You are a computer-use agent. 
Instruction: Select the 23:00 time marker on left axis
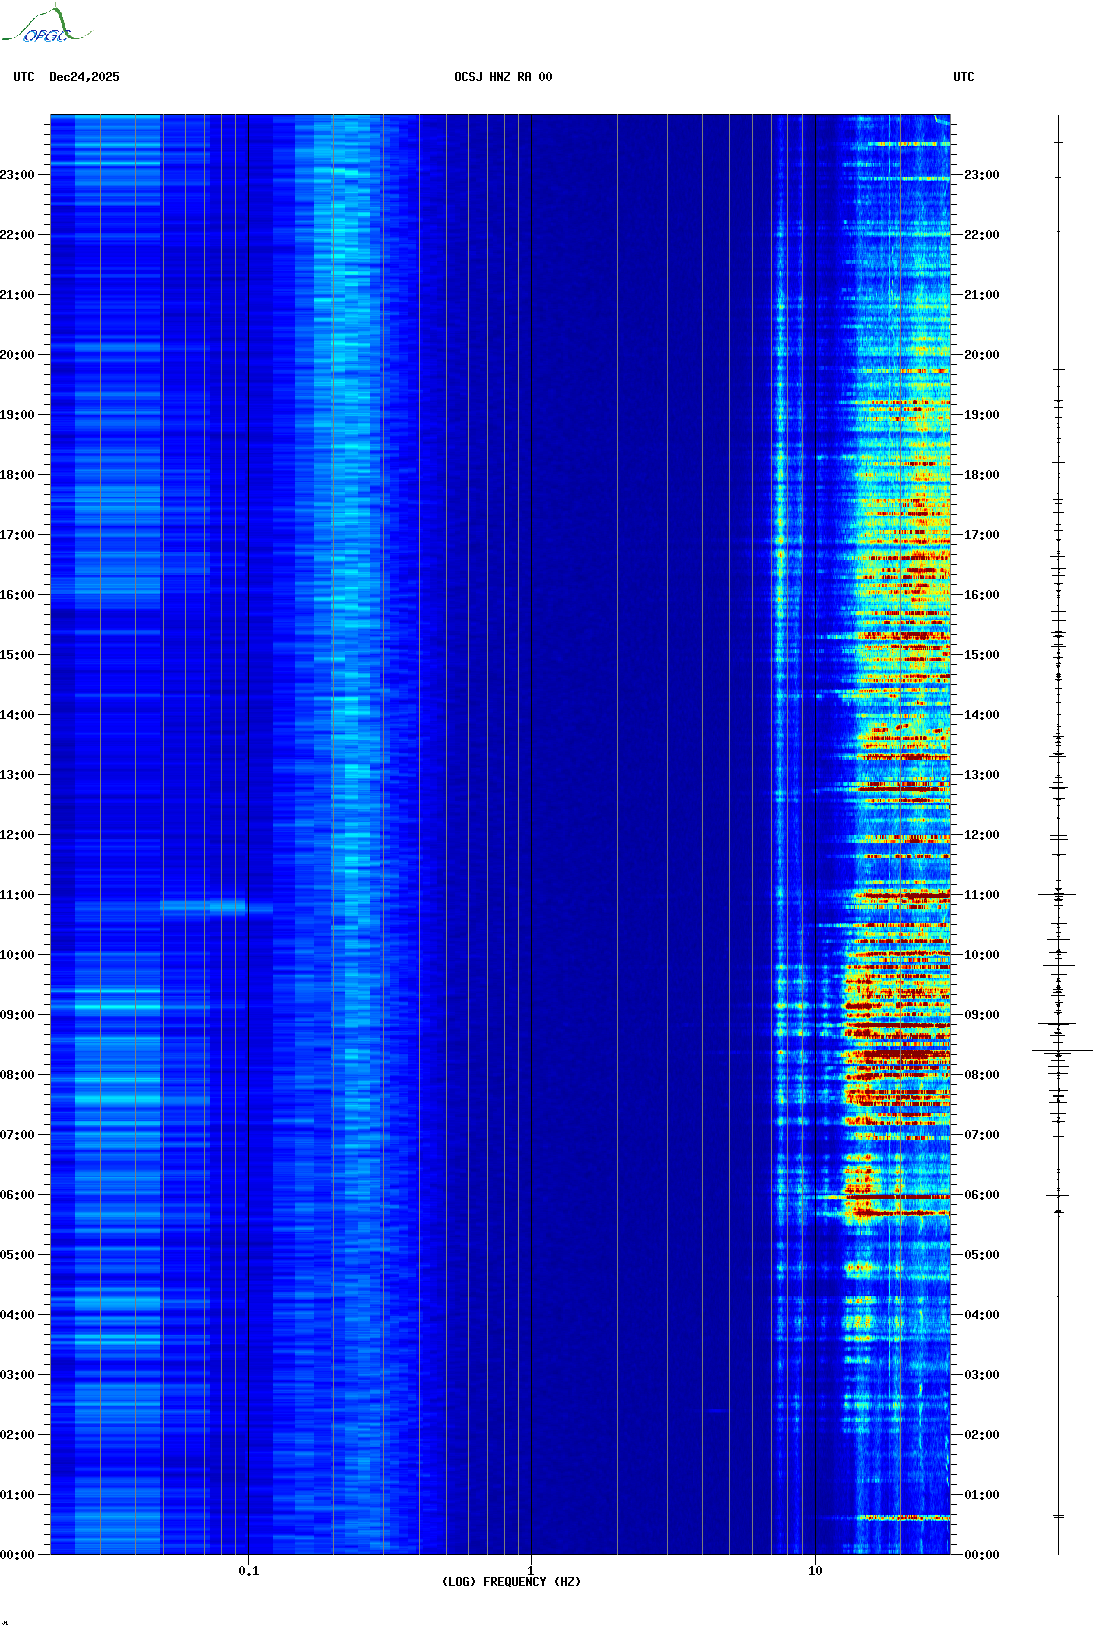point(18,175)
